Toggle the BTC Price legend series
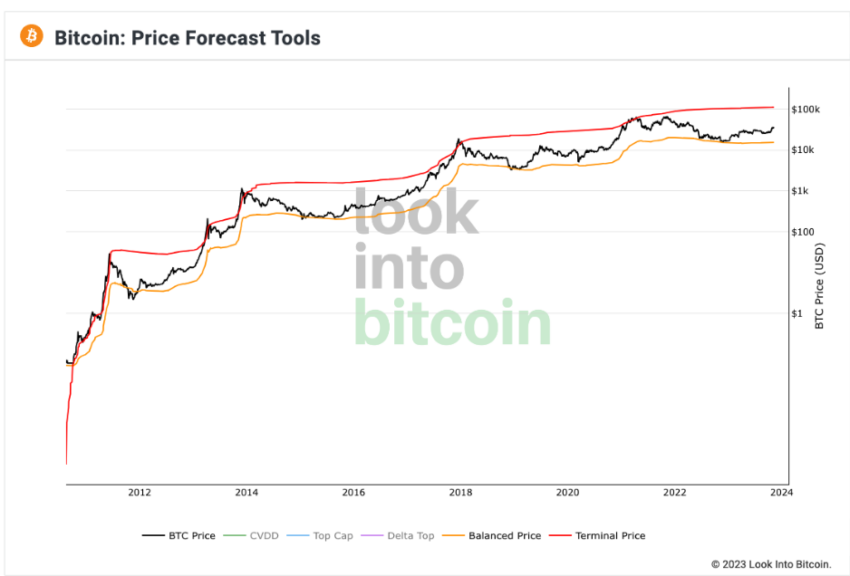This screenshot has height=576, width=850. tap(179, 535)
